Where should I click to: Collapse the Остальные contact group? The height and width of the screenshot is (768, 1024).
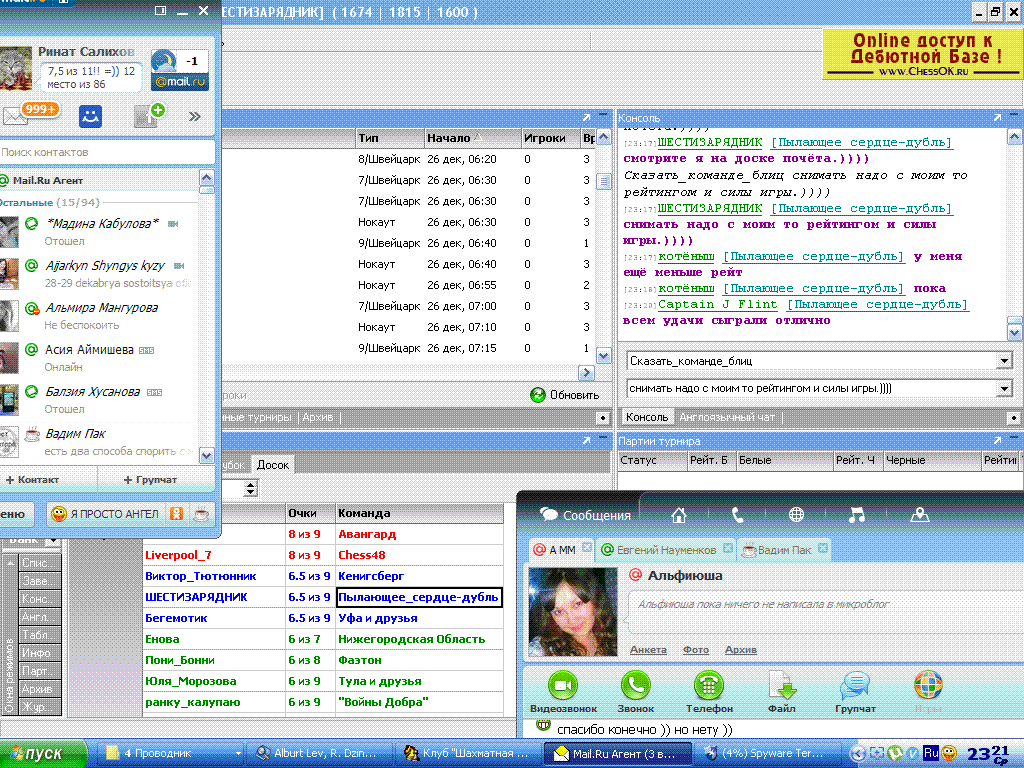click(x=49, y=202)
